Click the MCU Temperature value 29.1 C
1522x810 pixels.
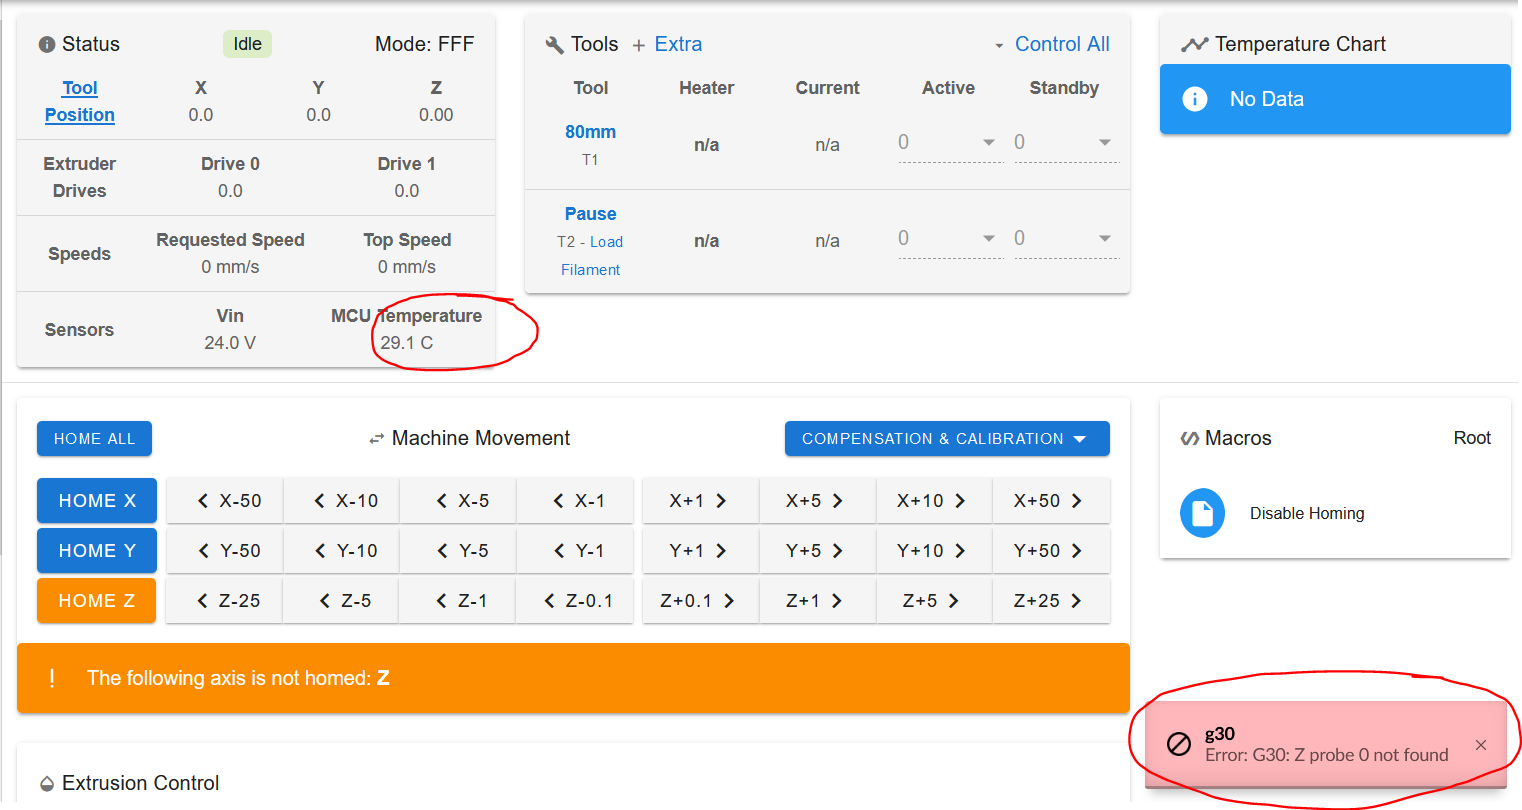pos(407,343)
